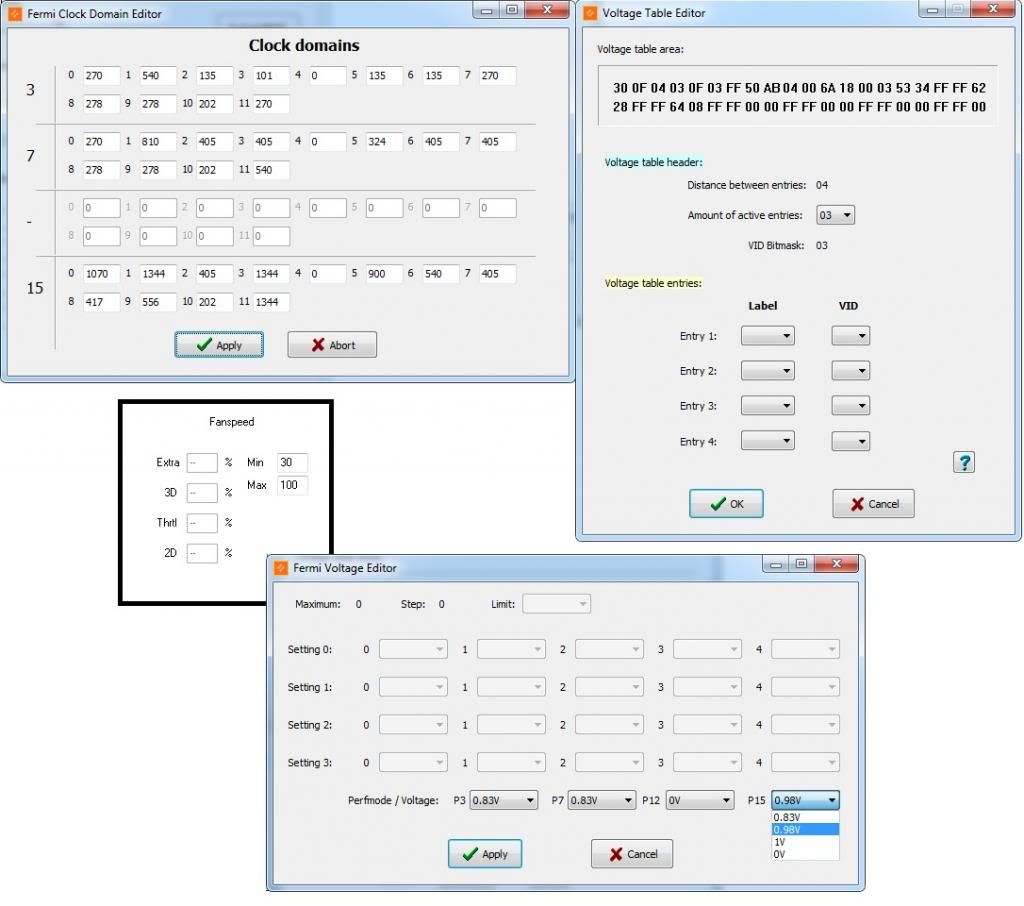Click perfmode 7 domain 1 field 810
This screenshot has width=1024, height=906.
click(x=158, y=142)
